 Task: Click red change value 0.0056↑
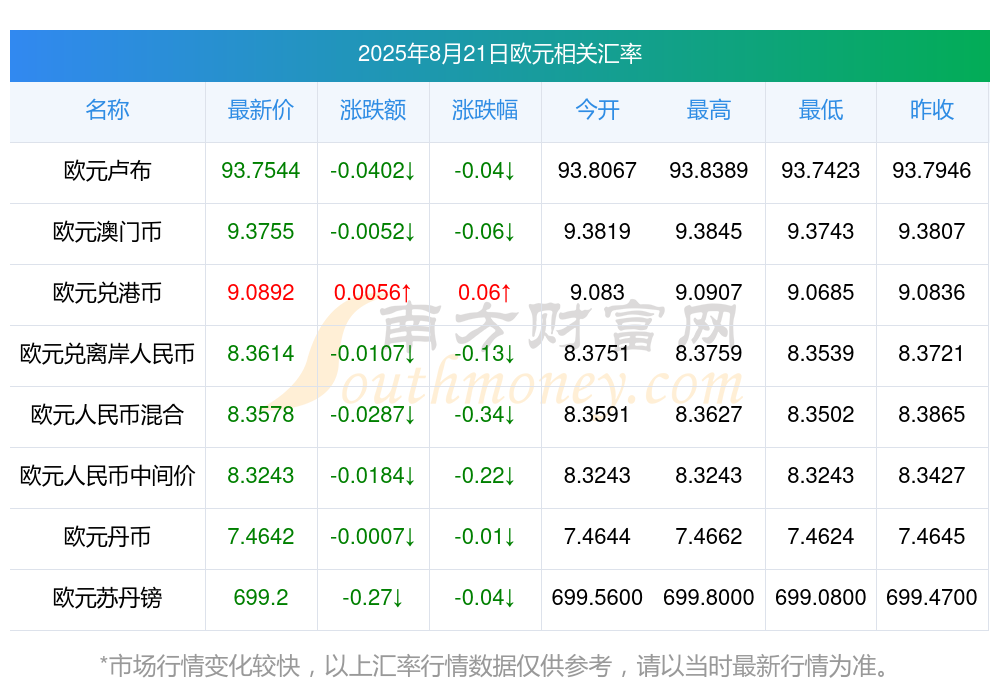(372, 292)
